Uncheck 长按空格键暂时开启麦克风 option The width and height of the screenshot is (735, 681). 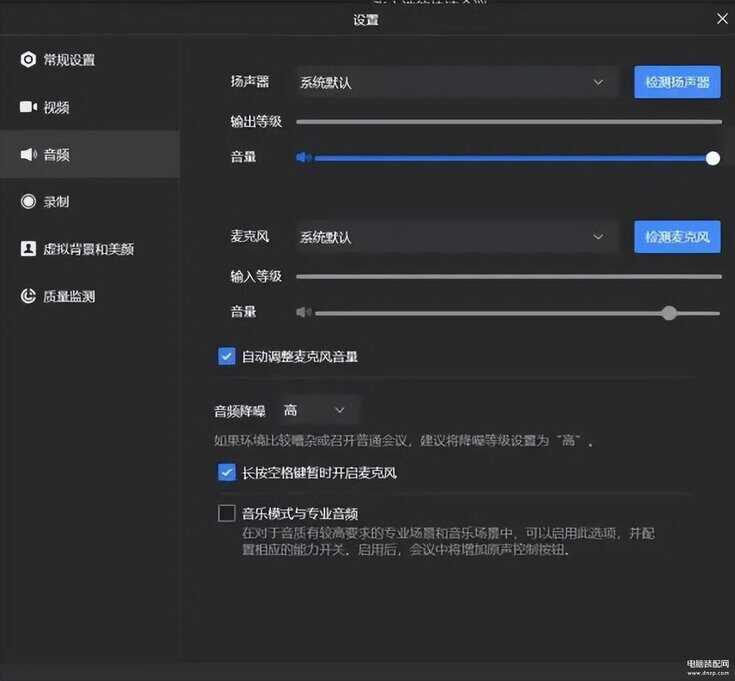[x=227, y=472]
